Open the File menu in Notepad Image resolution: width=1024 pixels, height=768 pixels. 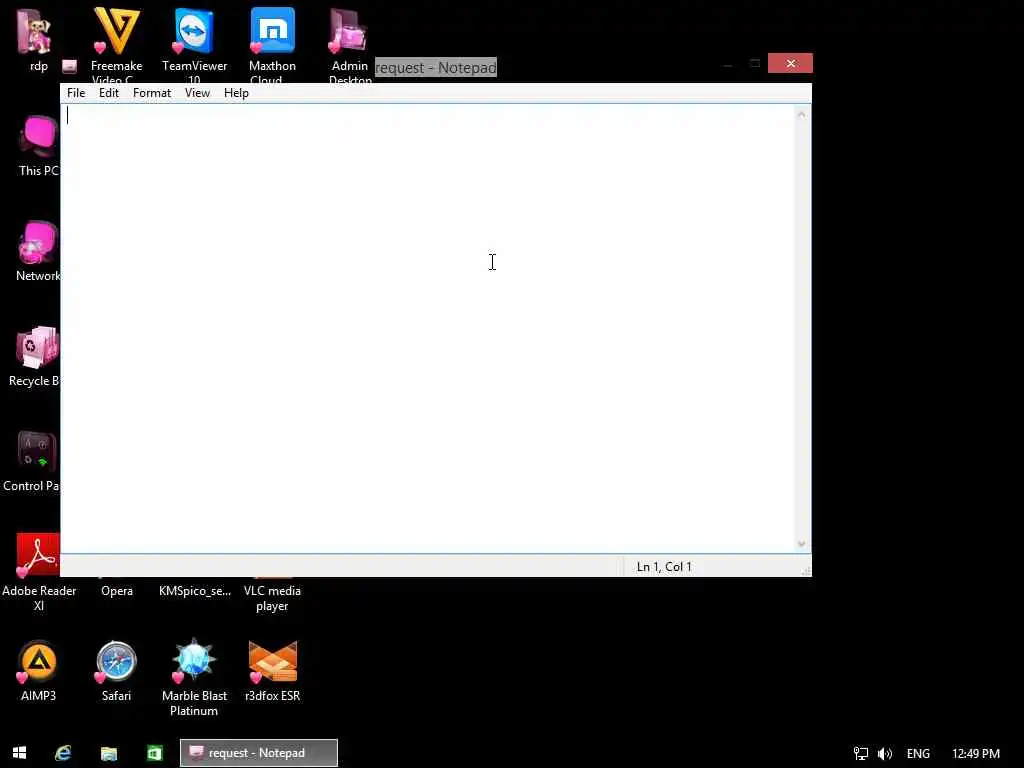point(76,93)
